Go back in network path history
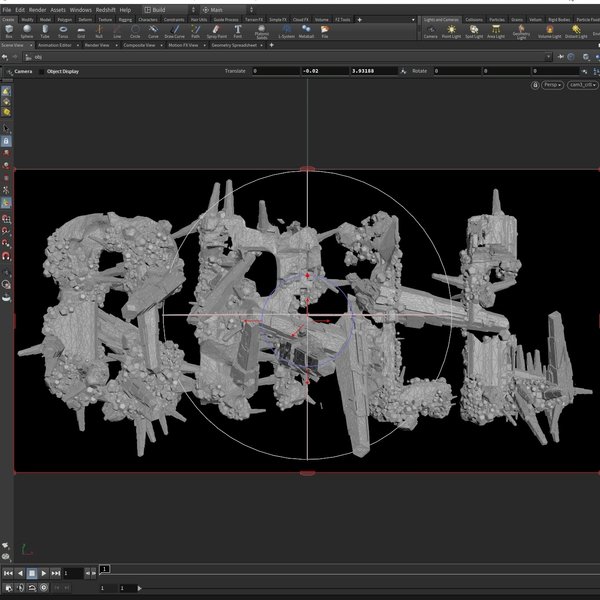The width and height of the screenshot is (600, 600). point(5,57)
